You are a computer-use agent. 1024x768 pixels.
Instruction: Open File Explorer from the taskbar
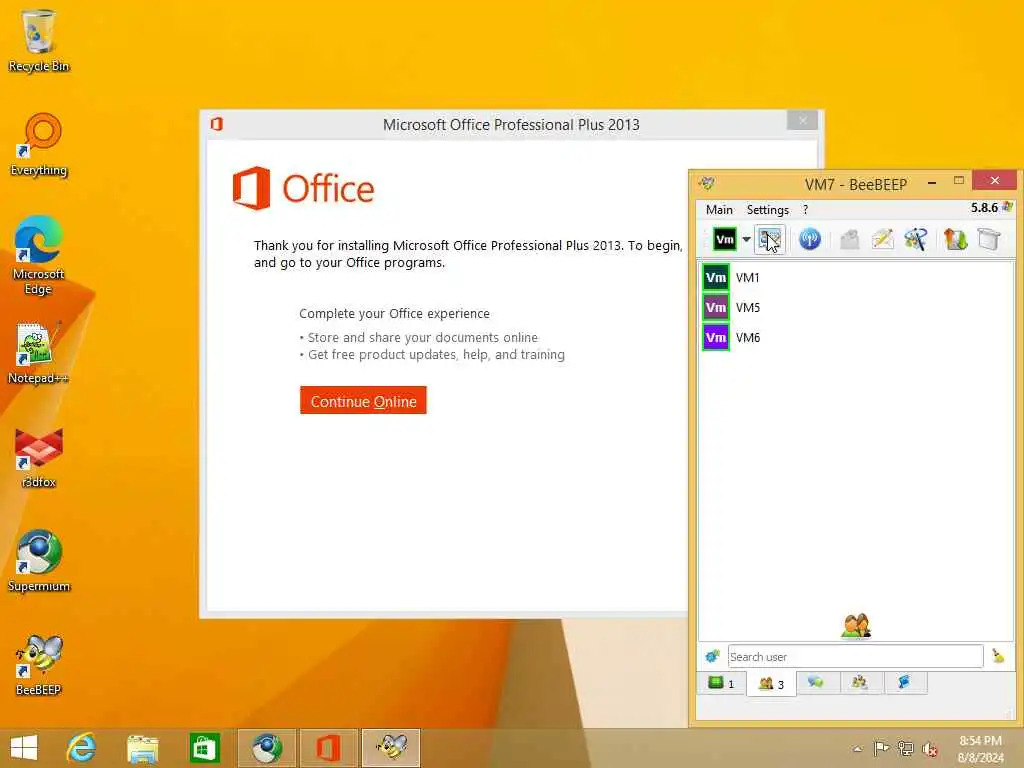(x=143, y=748)
